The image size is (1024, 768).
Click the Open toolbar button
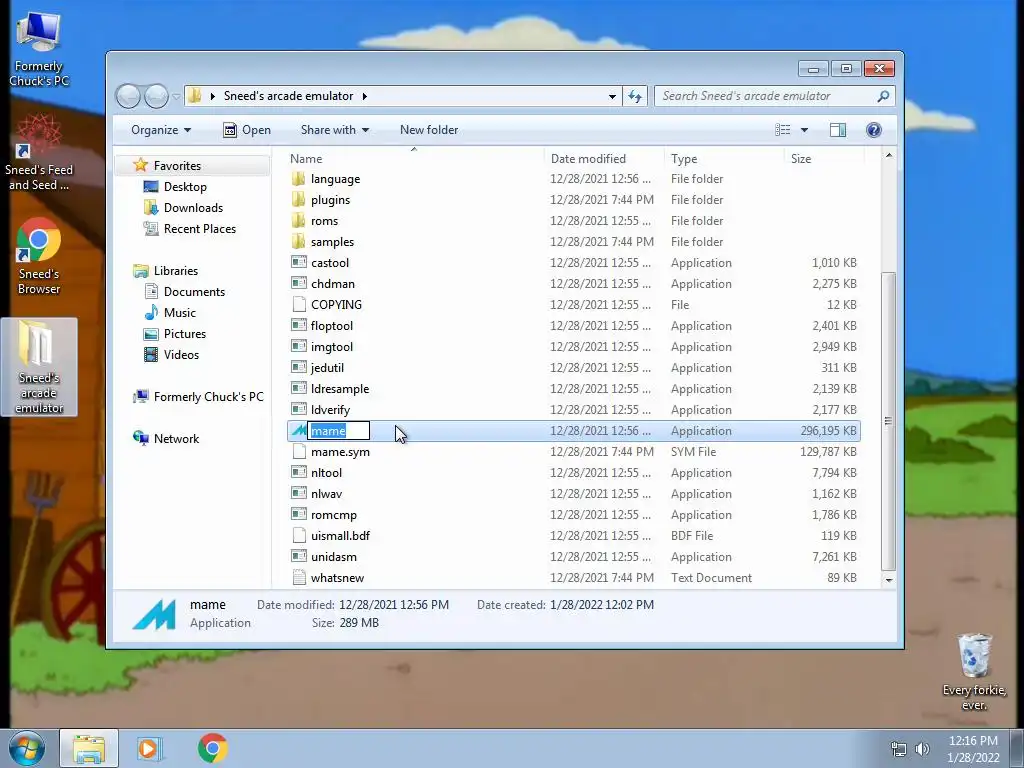(247, 130)
